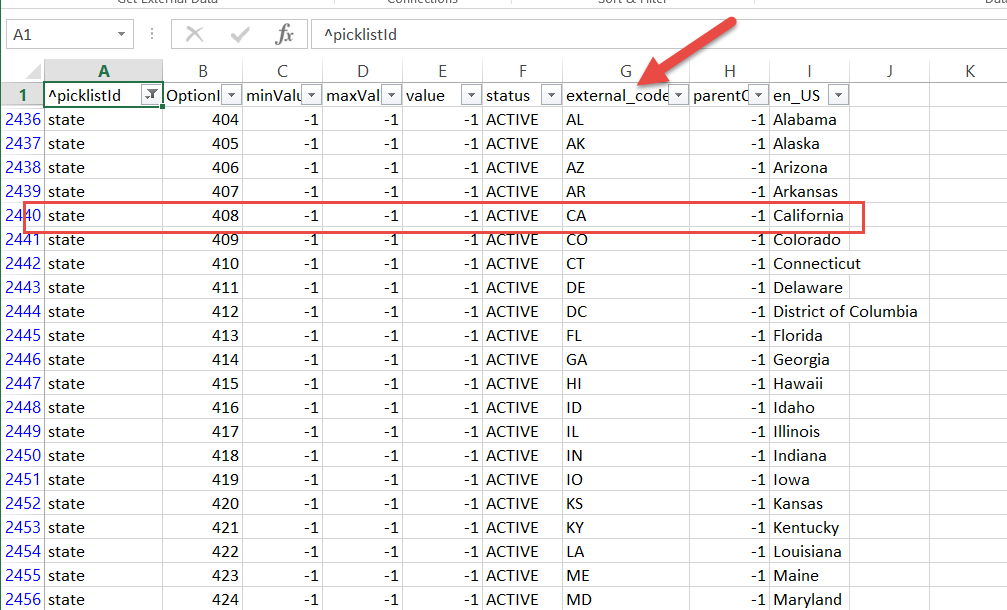Select column G header
The width and height of the screenshot is (1007, 610).
tap(626, 71)
